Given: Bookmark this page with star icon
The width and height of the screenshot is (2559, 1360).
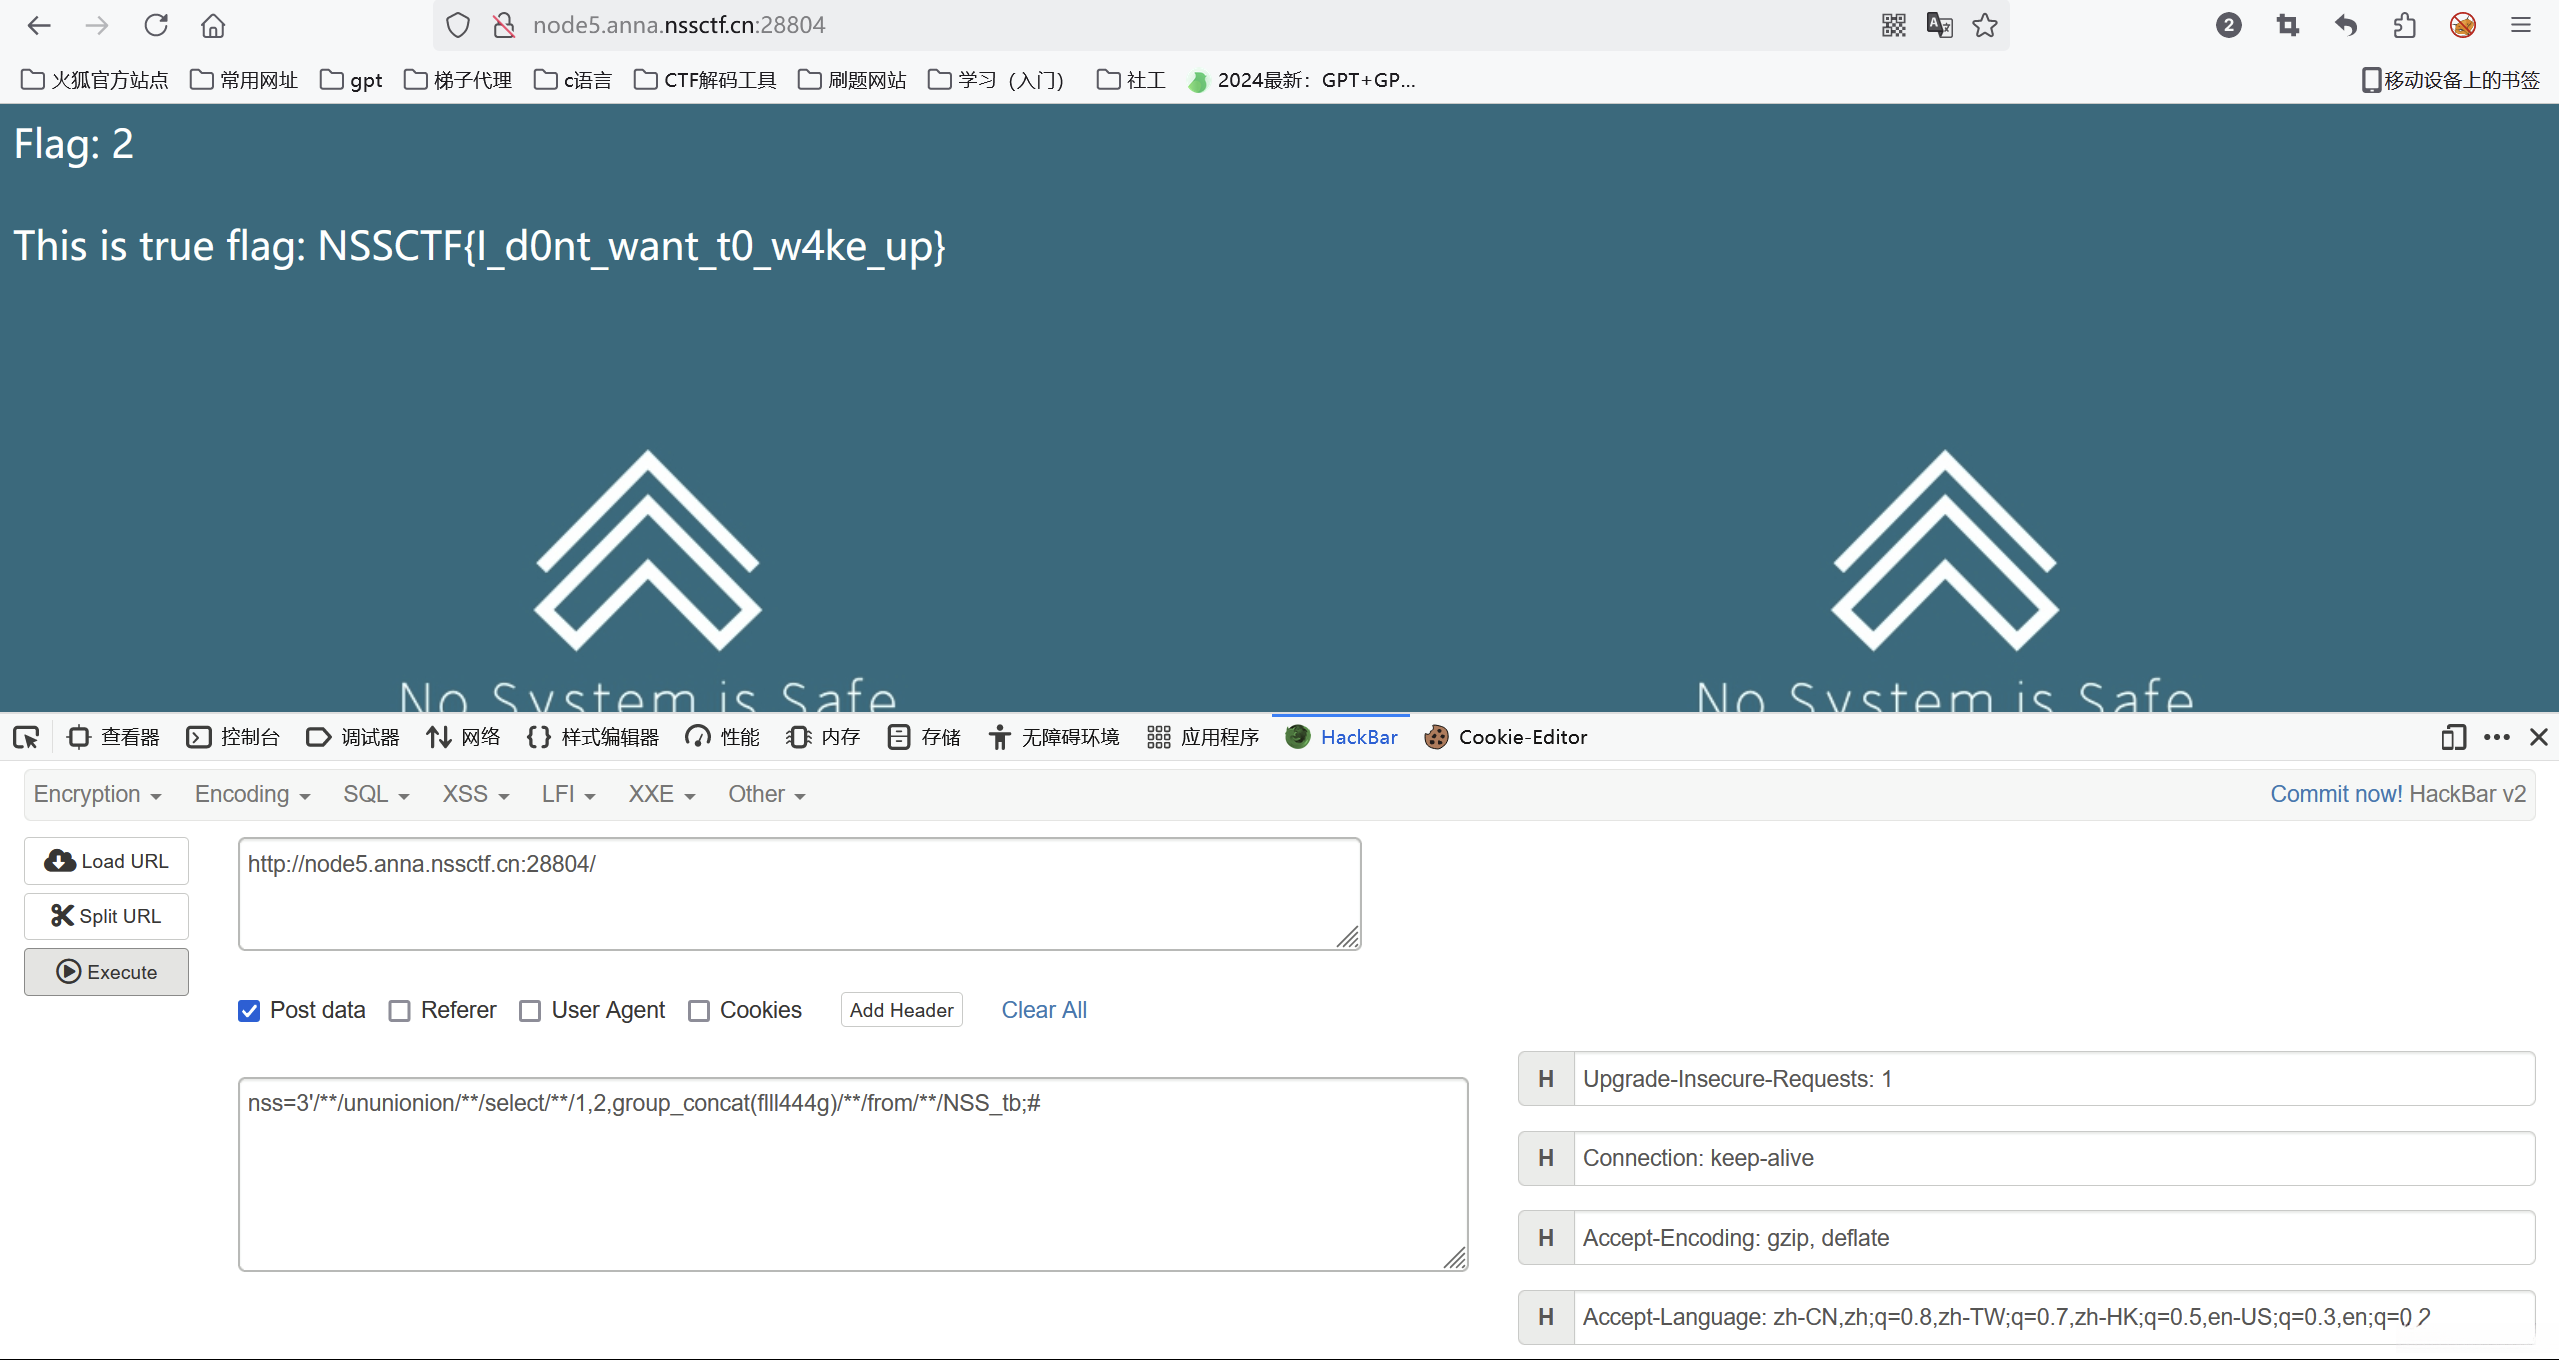Looking at the screenshot, I should pyautogui.click(x=1985, y=25).
